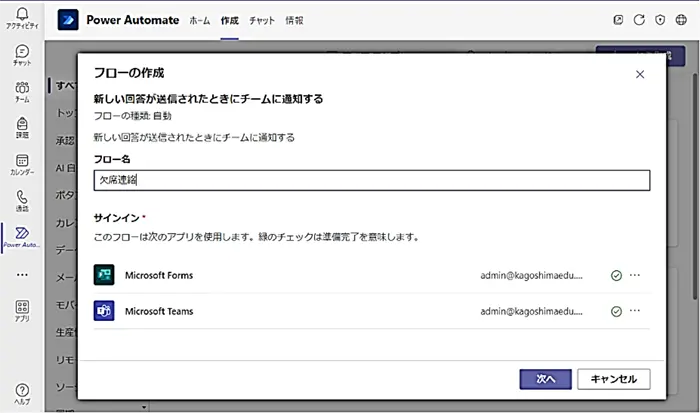Close the フローの作成 dialog
Screen dimensions: 700x413
click(640, 74)
